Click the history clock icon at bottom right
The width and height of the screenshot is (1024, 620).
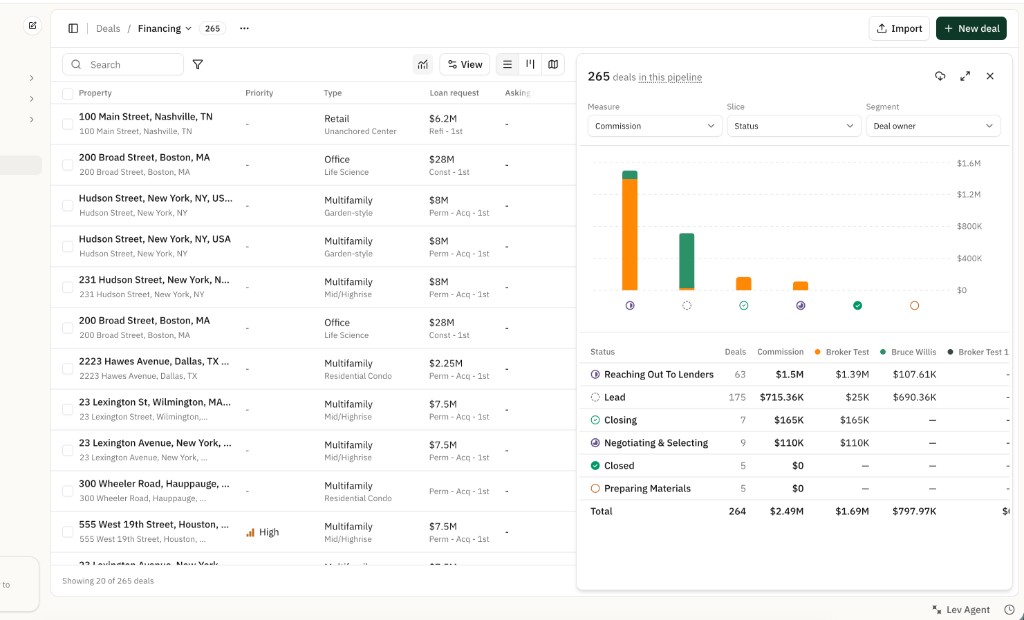[x=1009, y=610]
